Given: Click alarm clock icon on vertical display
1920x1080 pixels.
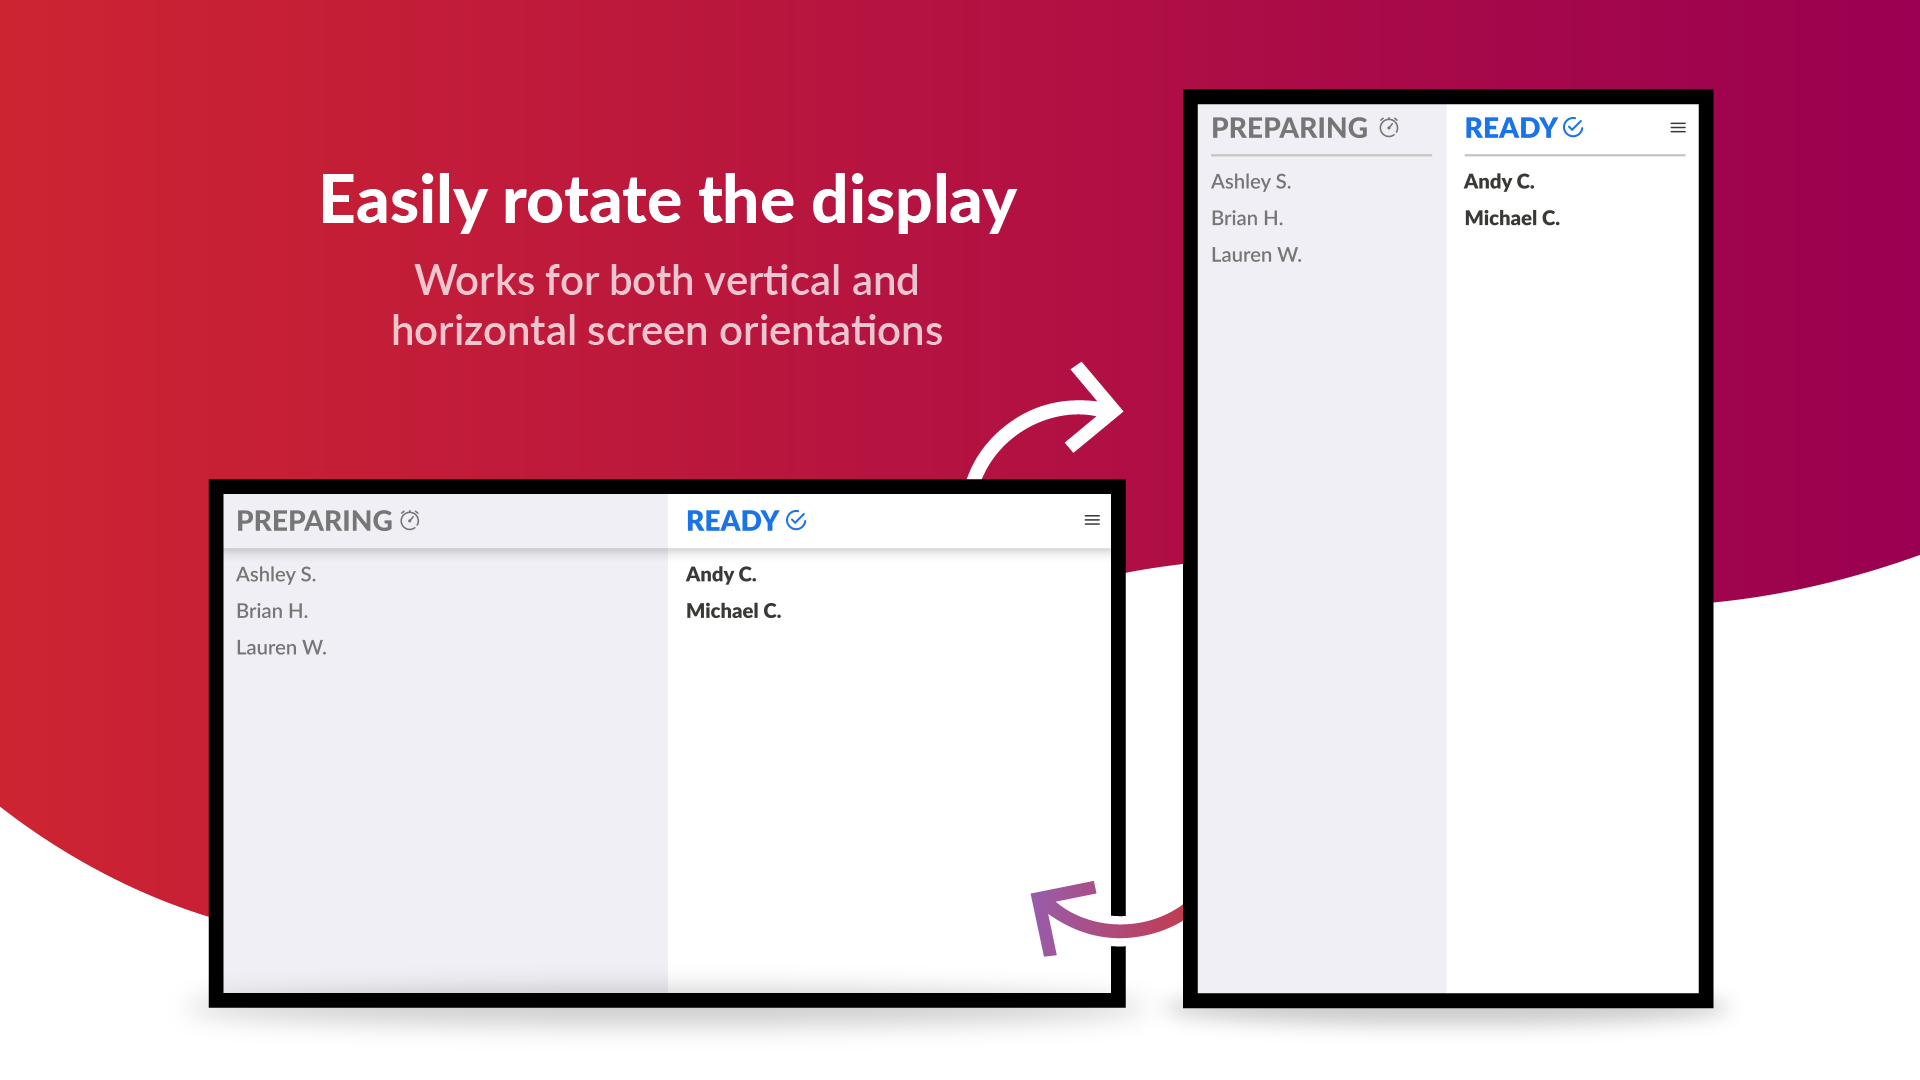Looking at the screenshot, I should pyautogui.click(x=1389, y=127).
